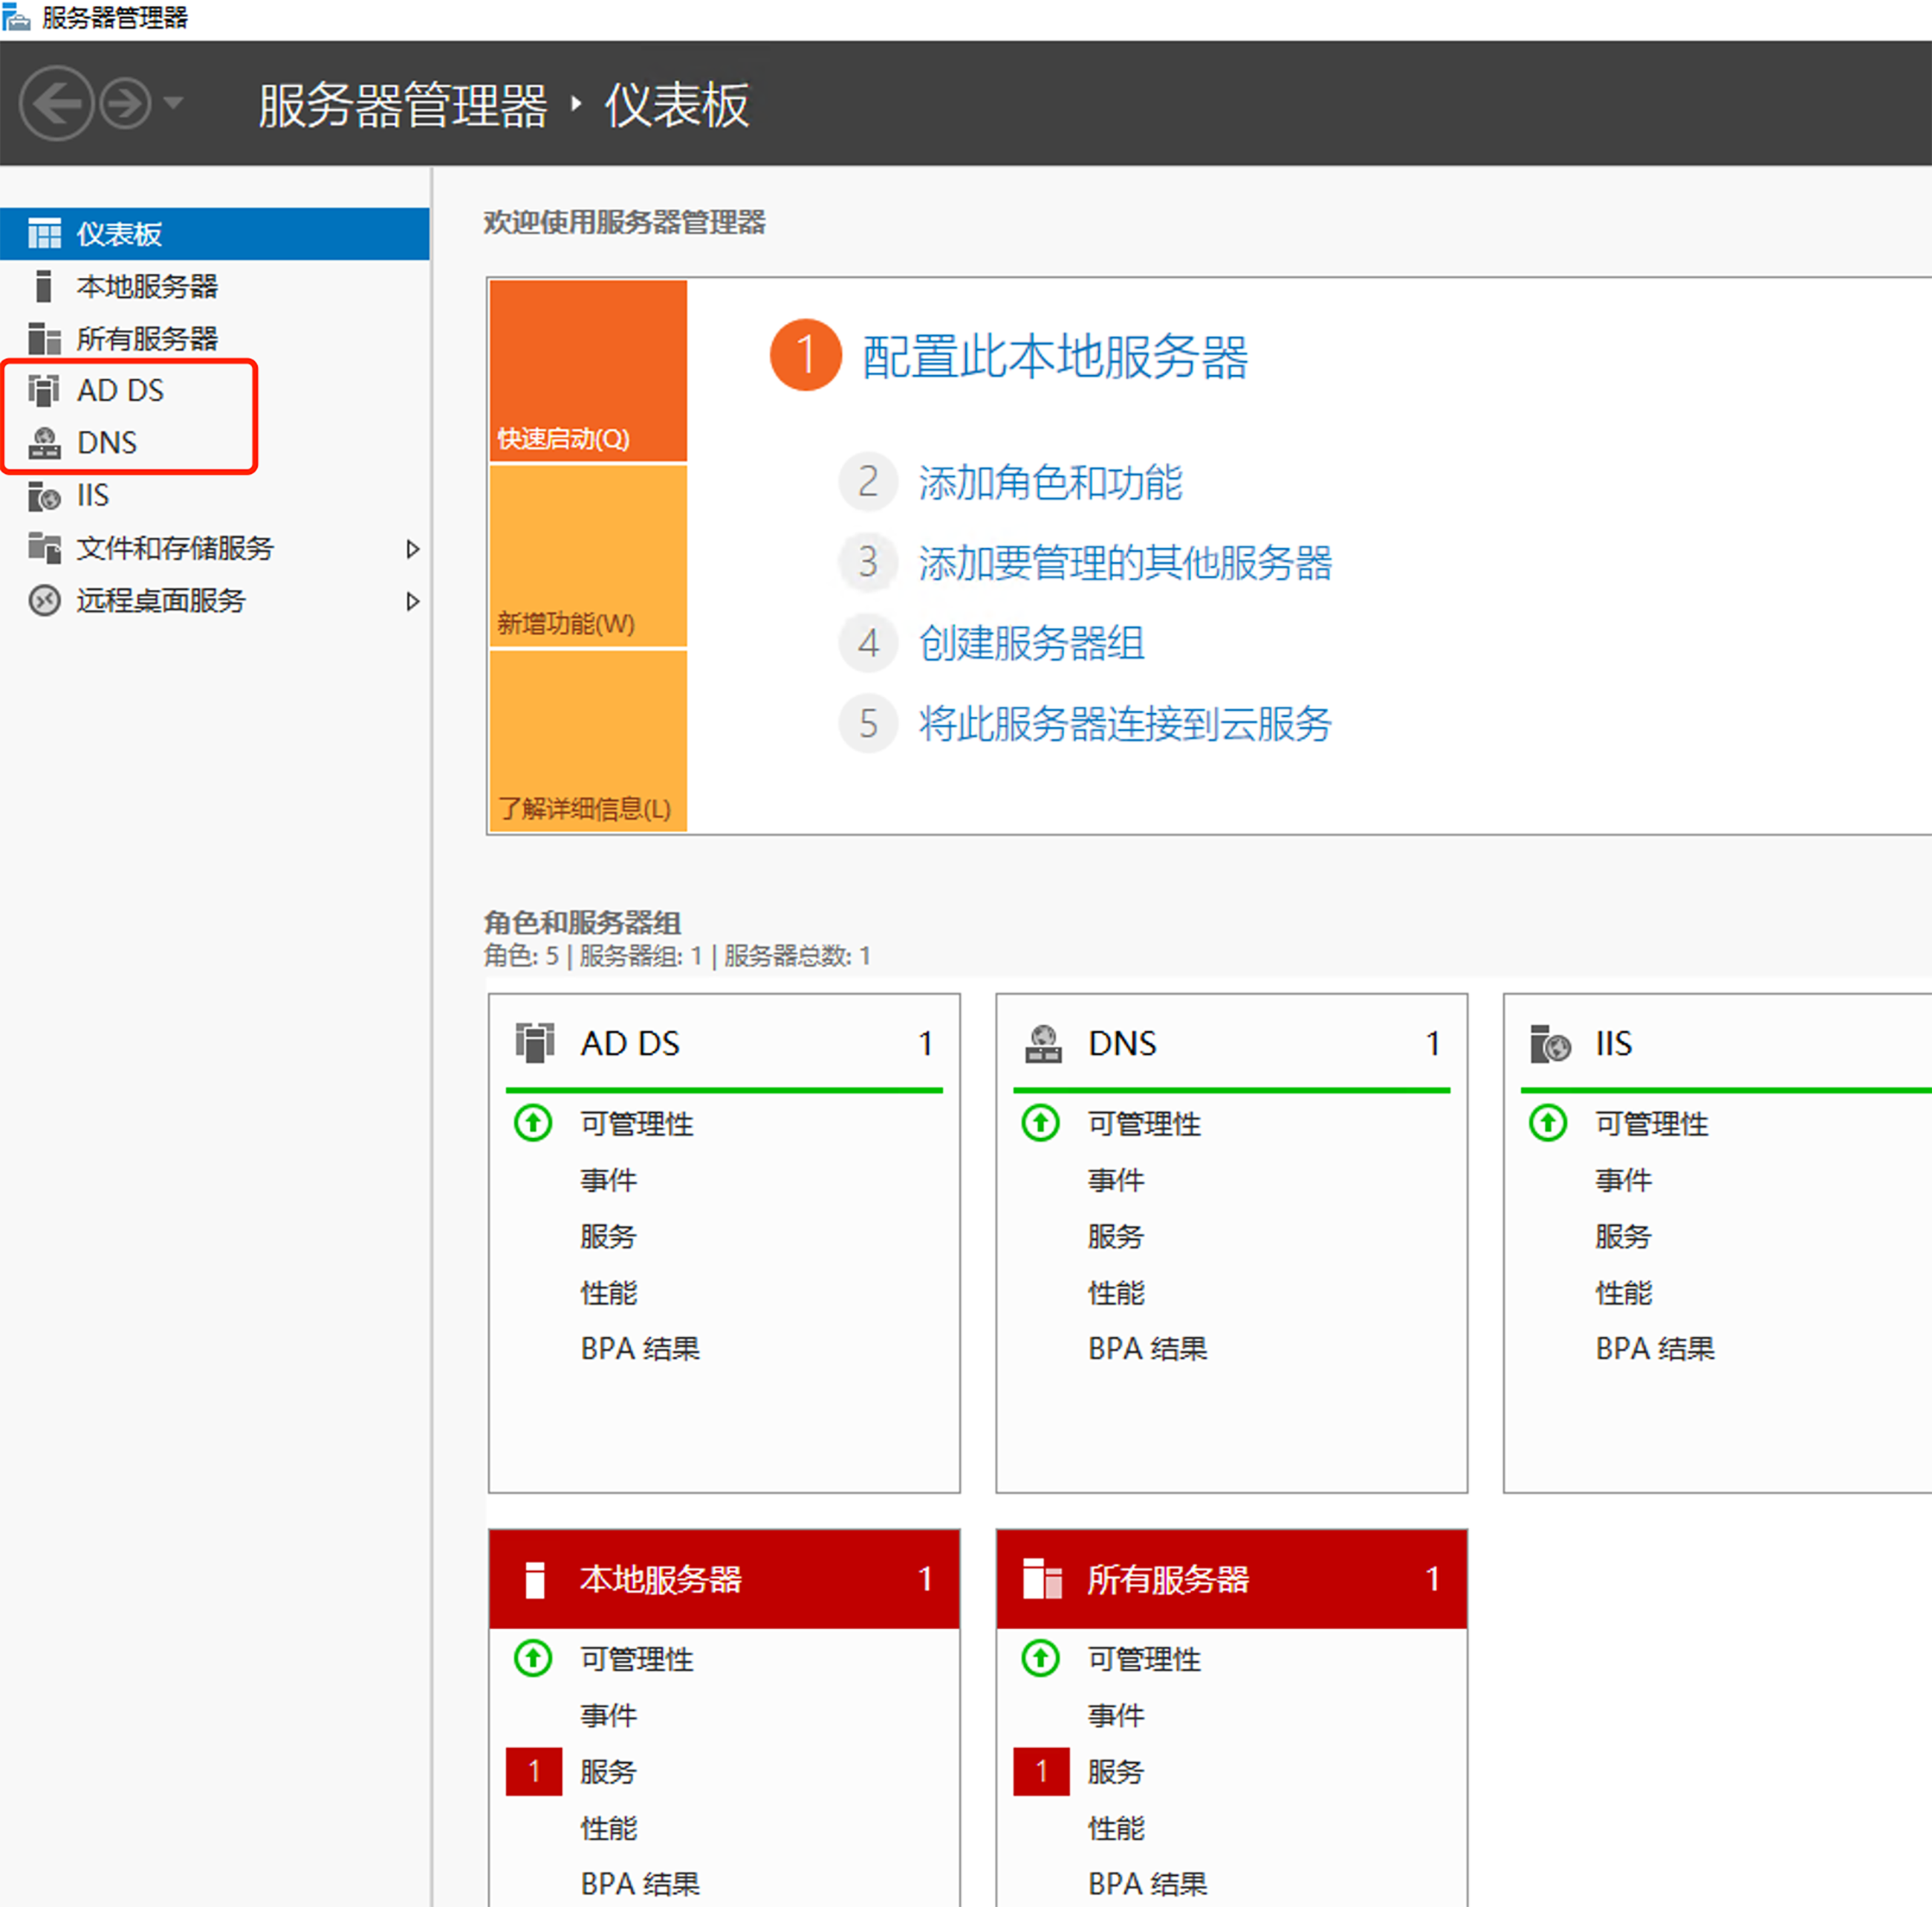Open 服务 in the 本地服务器 tile

[x=608, y=1772]
